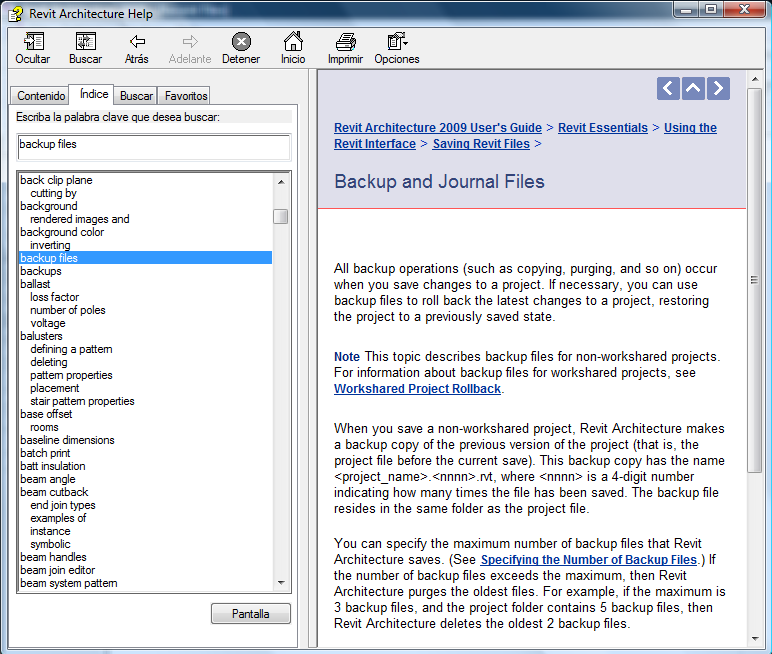Screen dimensions: 772x654
Task: Select 'backups' index entry
Action: tap(41, 271)
